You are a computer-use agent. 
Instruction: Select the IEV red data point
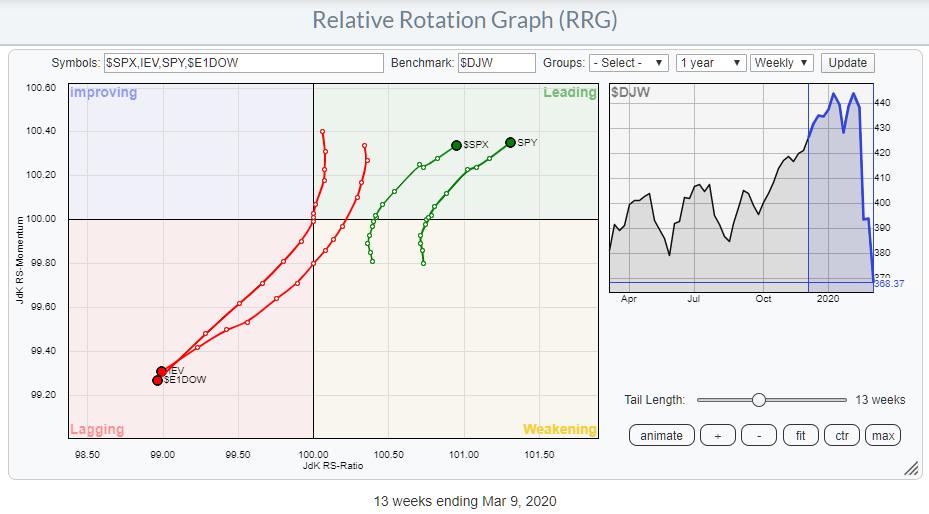coord(161,371)
